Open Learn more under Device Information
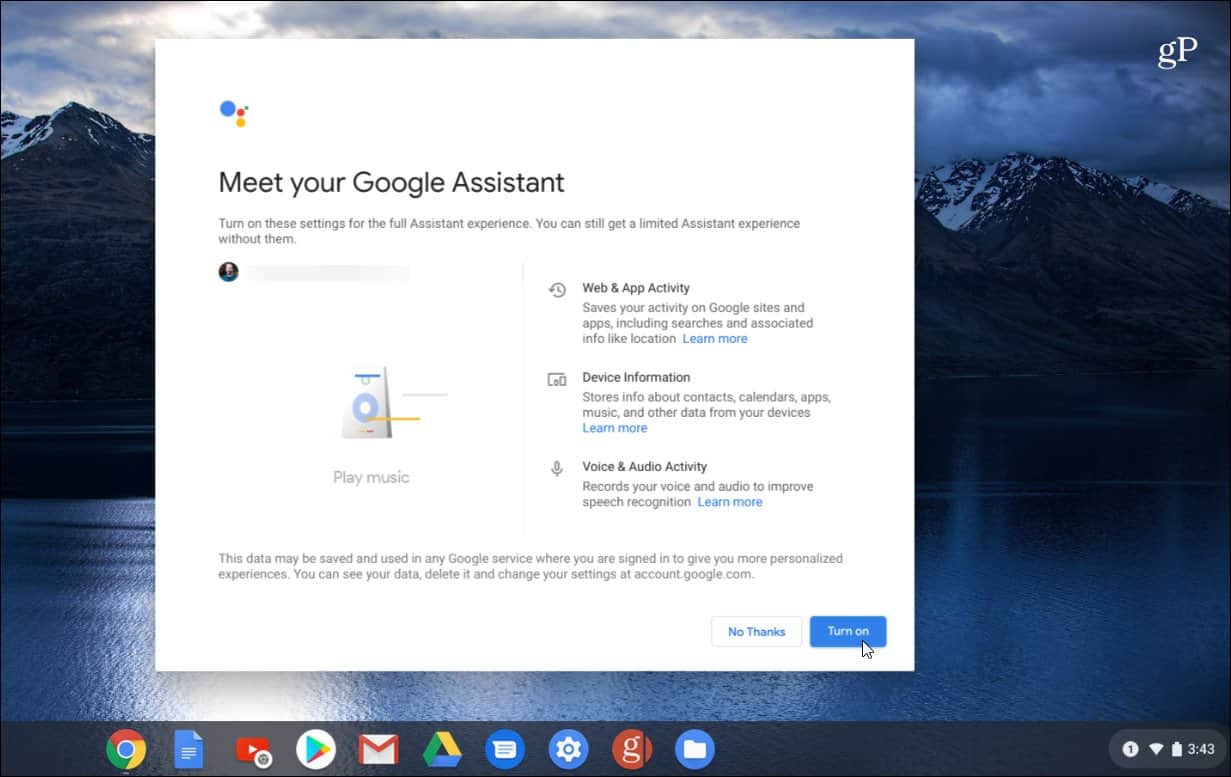Image resolution: width=1231 pixels, height=777 pixels. click(614, 428)
